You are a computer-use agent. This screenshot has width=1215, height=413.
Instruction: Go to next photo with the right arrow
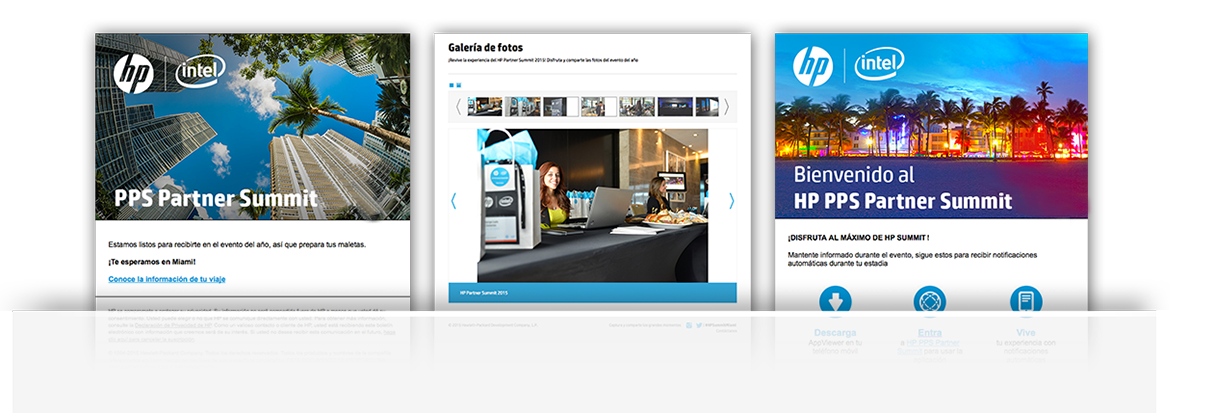(731, 201)
